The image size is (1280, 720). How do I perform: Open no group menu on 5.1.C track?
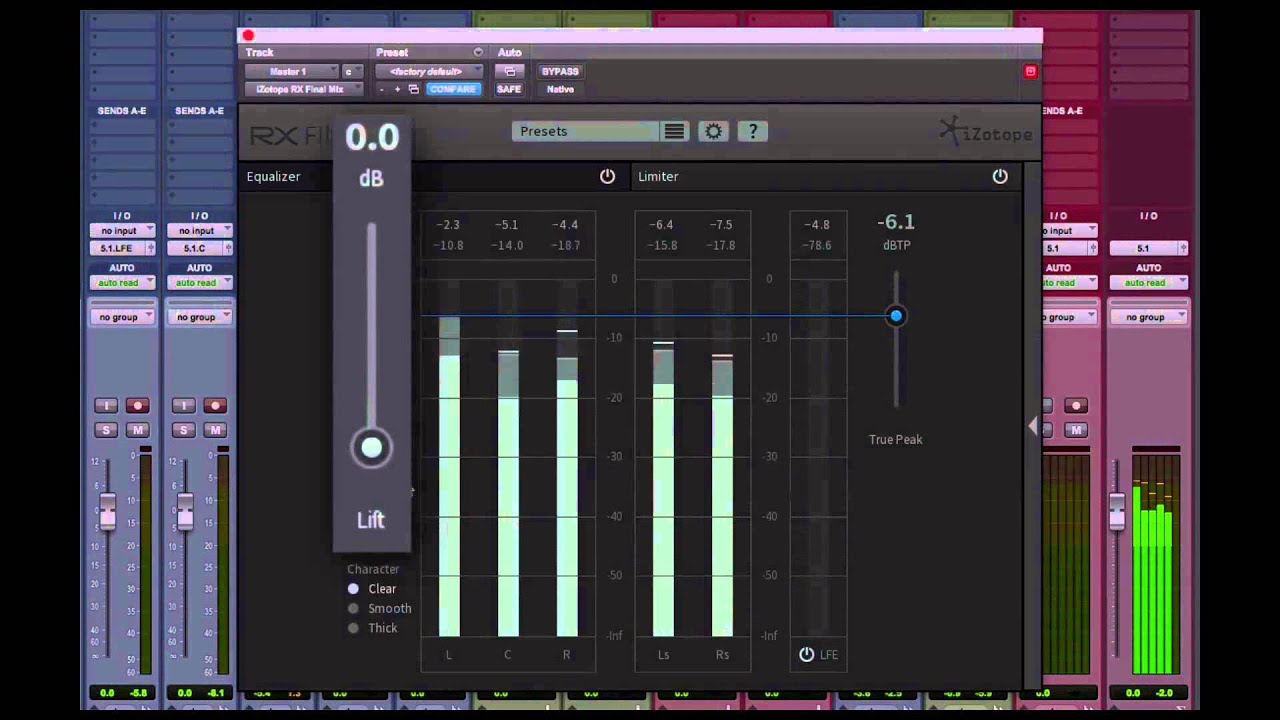point(200,317)
